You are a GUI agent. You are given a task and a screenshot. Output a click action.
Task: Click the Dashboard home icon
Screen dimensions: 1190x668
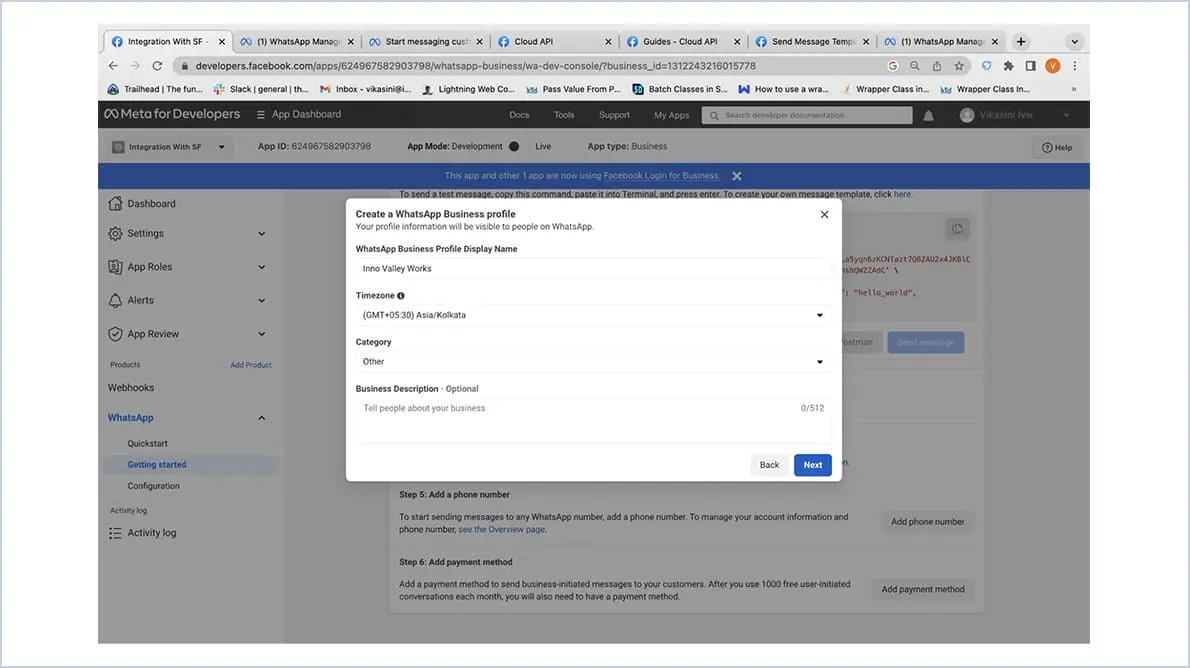[115, 203]
